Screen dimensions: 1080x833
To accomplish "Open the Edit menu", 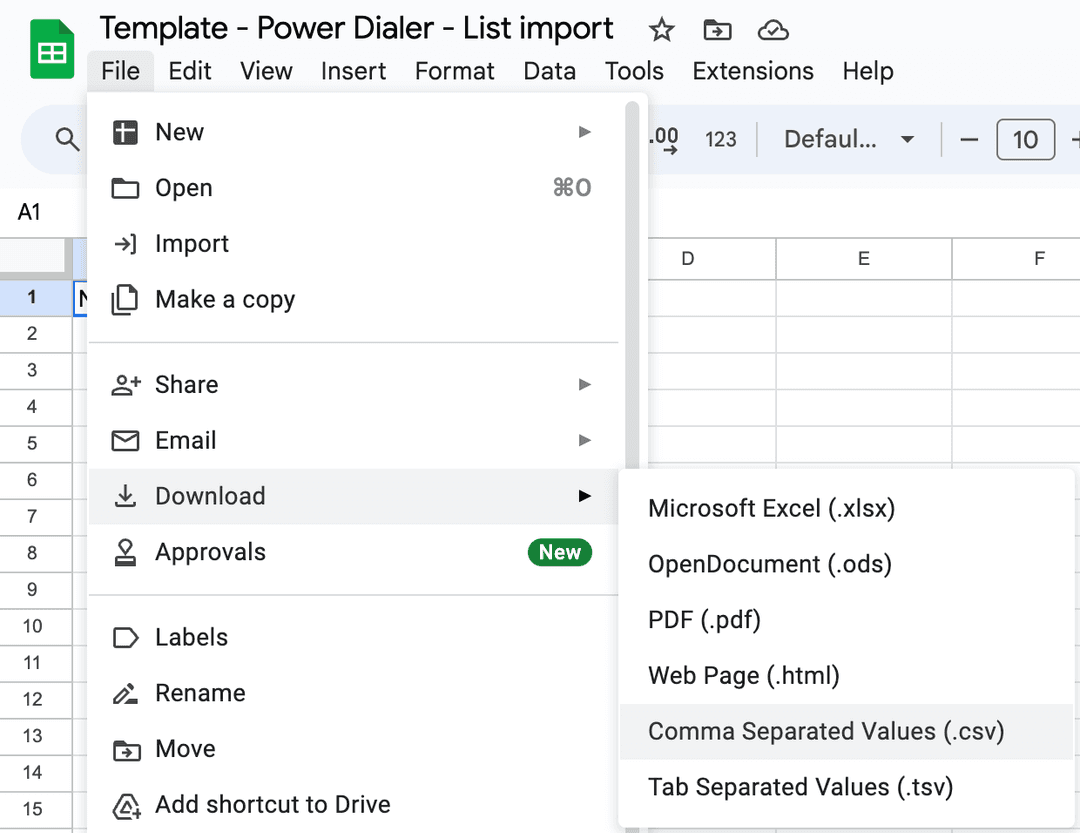I will (190, 71).
